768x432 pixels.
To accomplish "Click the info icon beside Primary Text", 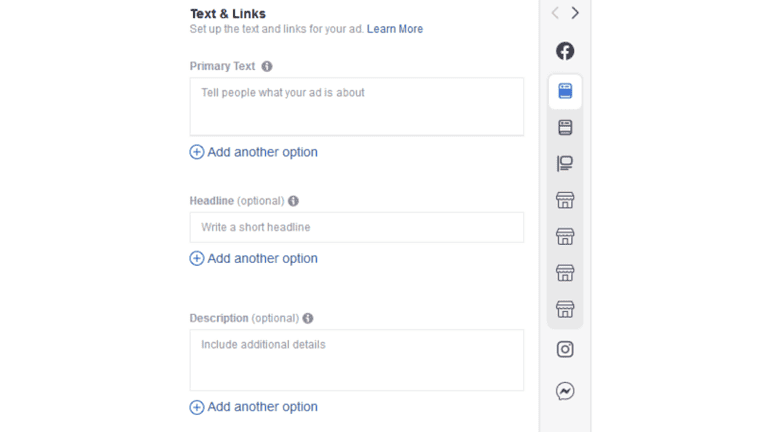I will coord(267,66).
